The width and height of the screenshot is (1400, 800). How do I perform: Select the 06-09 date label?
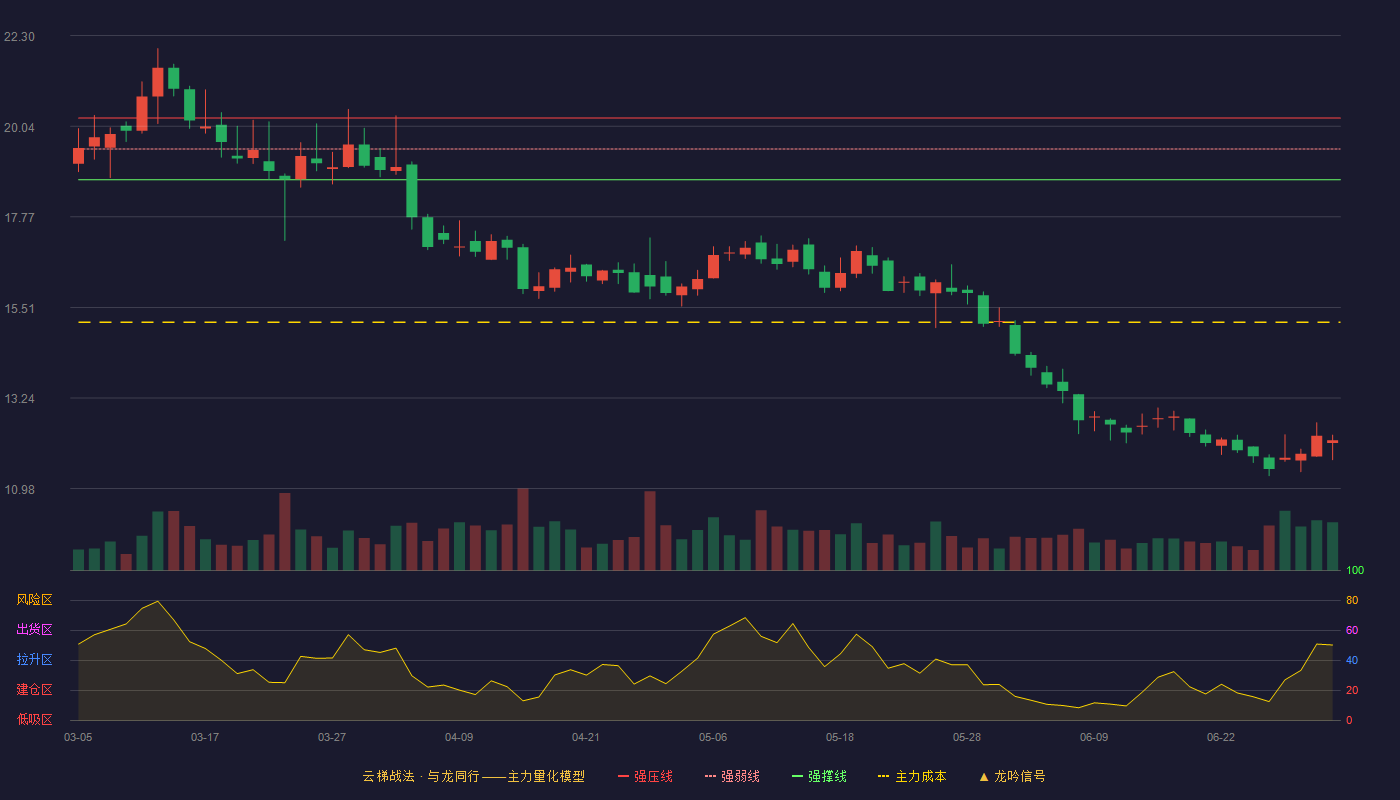pyautogui.click(x=1094, y=737)
